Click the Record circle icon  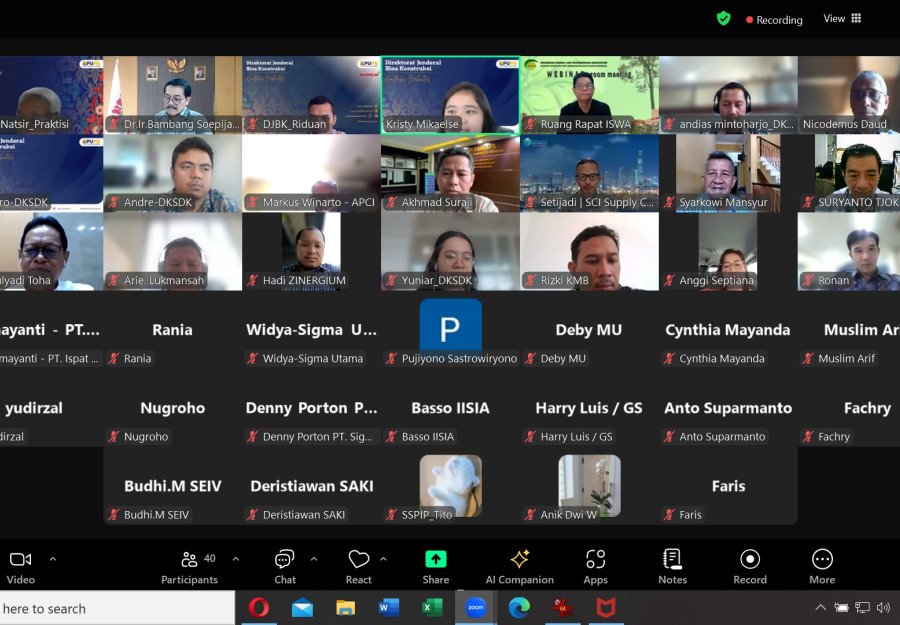[x=750, y=559]
